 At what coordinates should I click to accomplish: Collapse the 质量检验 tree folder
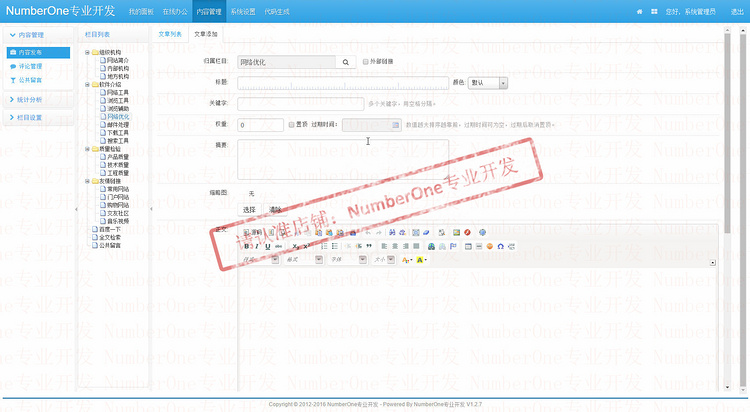[x=87, y=149]
